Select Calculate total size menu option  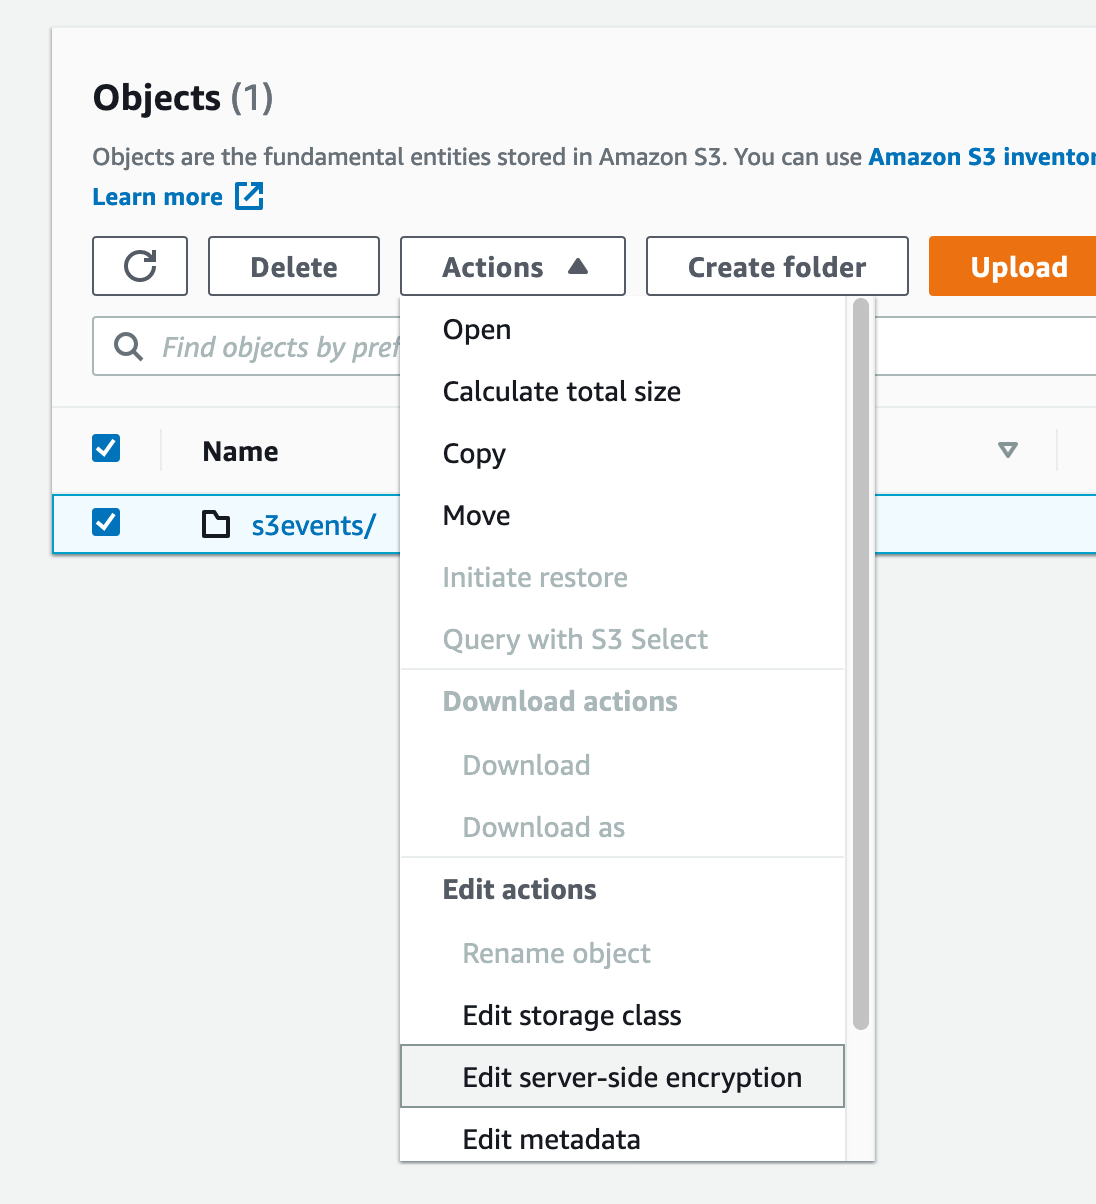(x=561, y=392)
